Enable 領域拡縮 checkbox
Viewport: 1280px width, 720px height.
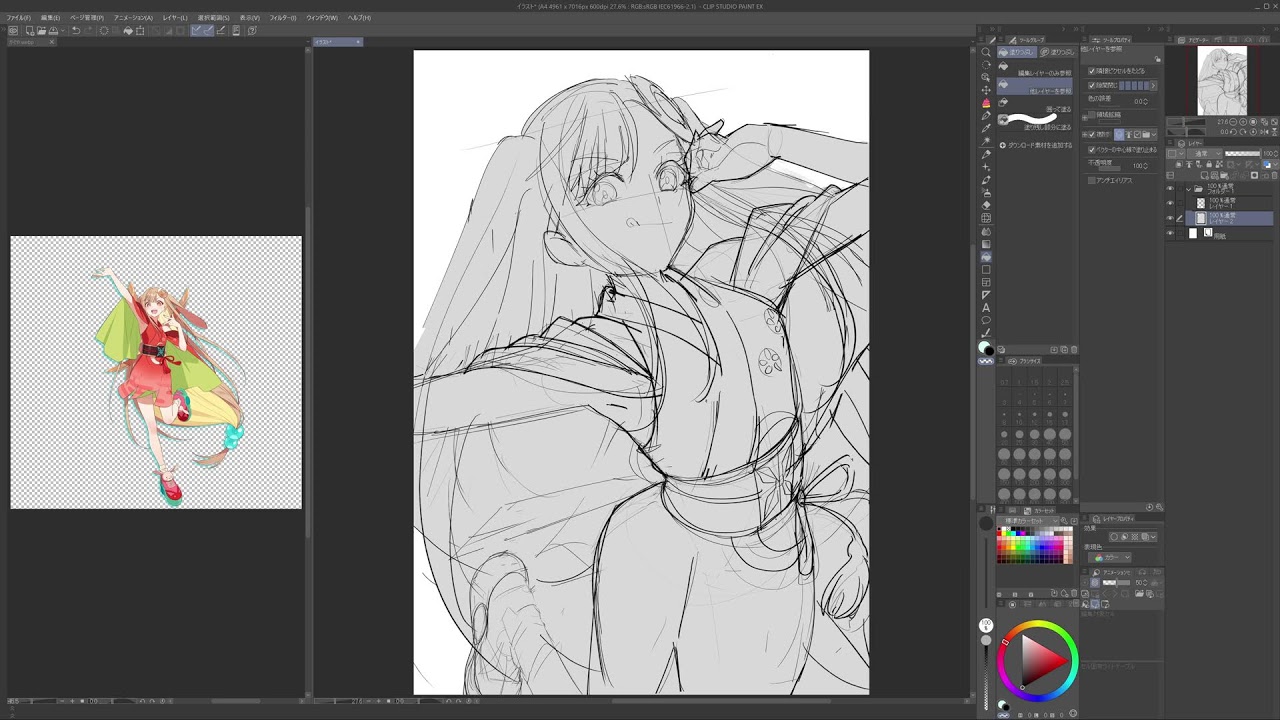[x=1091, y=114]
